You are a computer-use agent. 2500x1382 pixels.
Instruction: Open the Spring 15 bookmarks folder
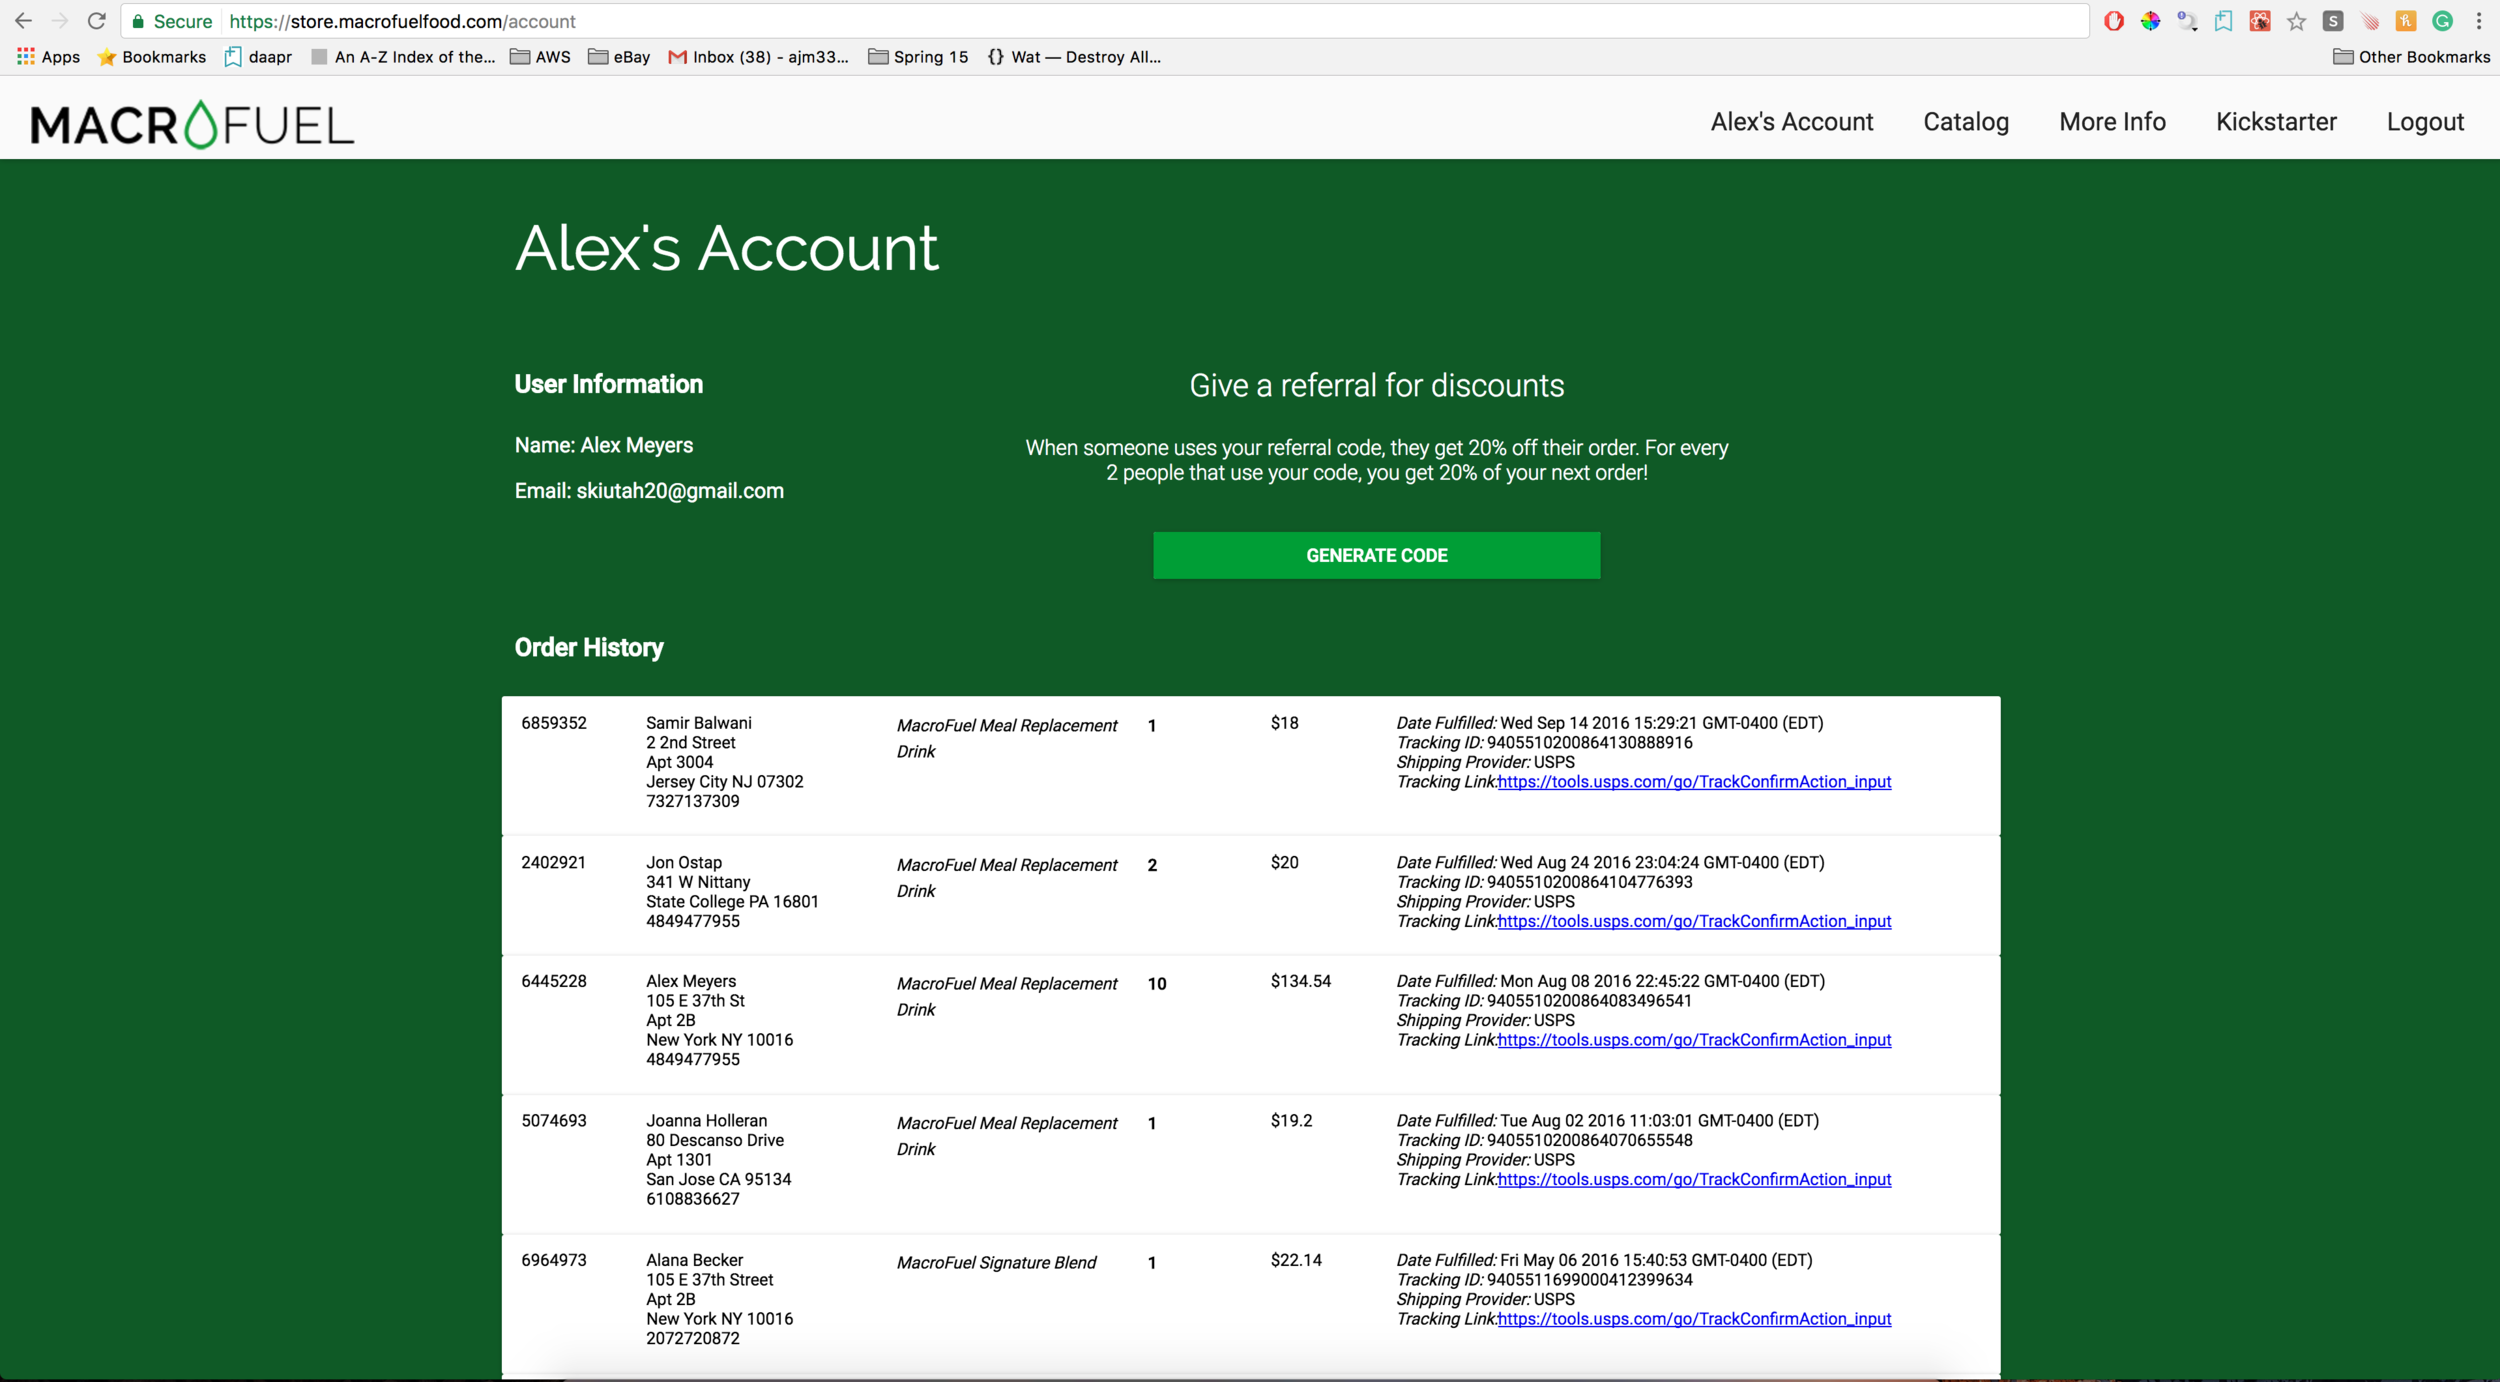point(918,57)
